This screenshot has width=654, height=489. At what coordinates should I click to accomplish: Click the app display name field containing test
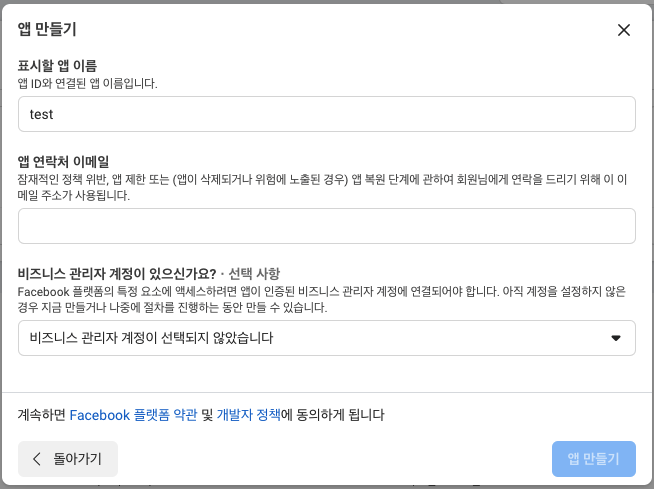click(x=327, y=114)
